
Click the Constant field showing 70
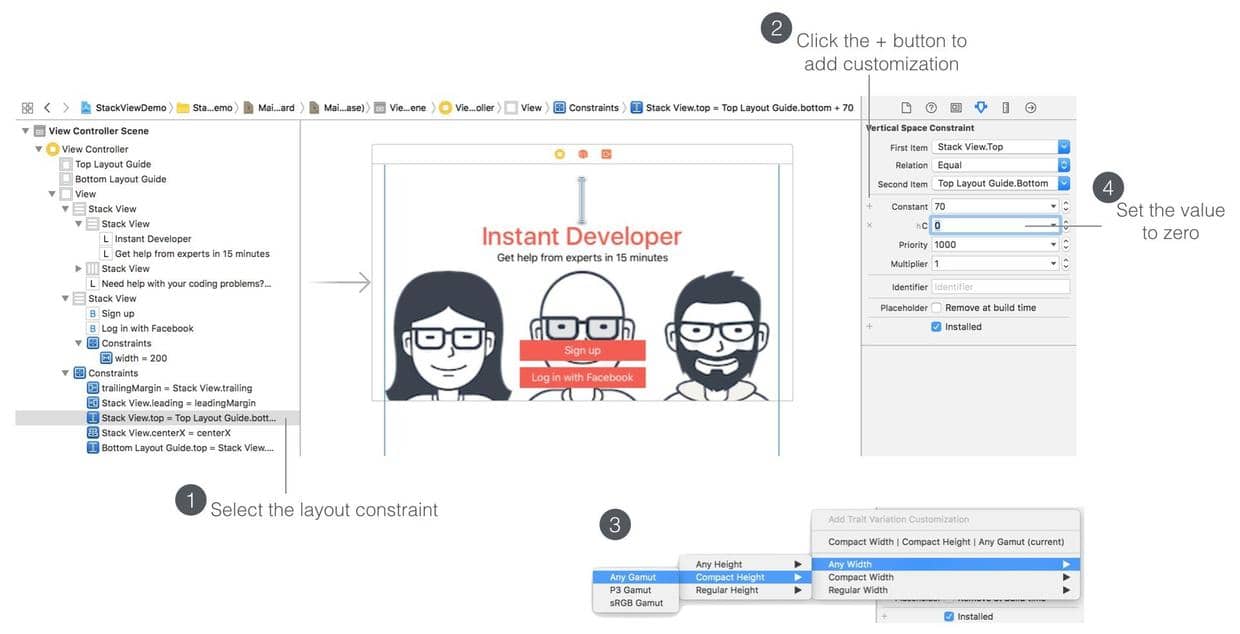tap(995, 207)
